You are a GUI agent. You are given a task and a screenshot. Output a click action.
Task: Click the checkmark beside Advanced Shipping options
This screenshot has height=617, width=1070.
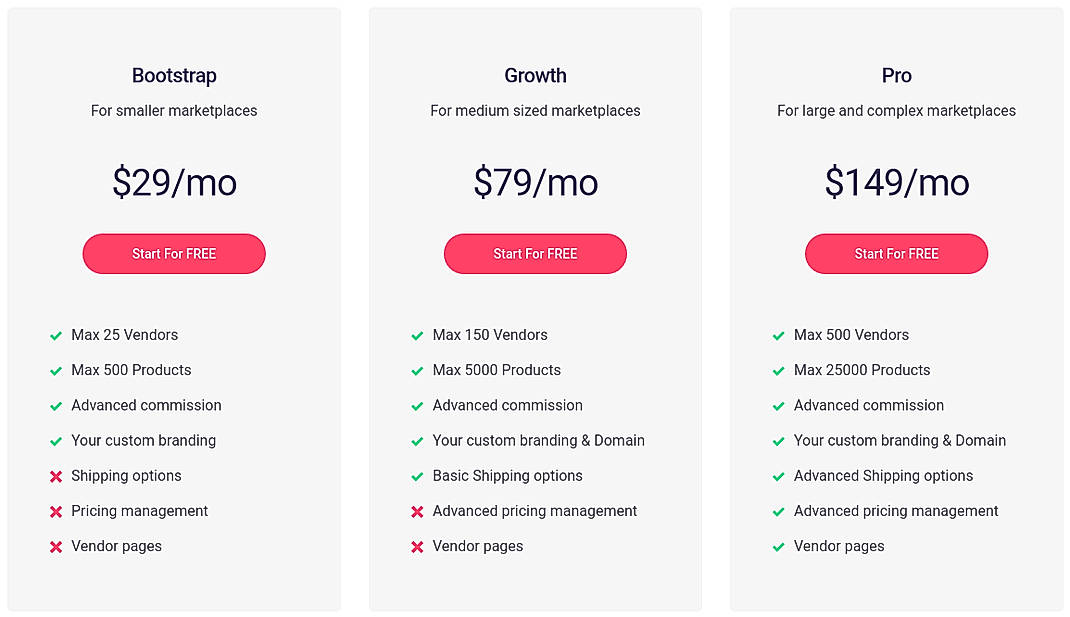point(778,476)
